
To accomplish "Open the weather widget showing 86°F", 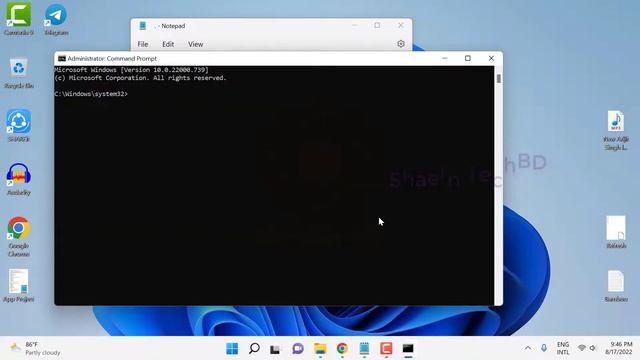I will point(35,348).
